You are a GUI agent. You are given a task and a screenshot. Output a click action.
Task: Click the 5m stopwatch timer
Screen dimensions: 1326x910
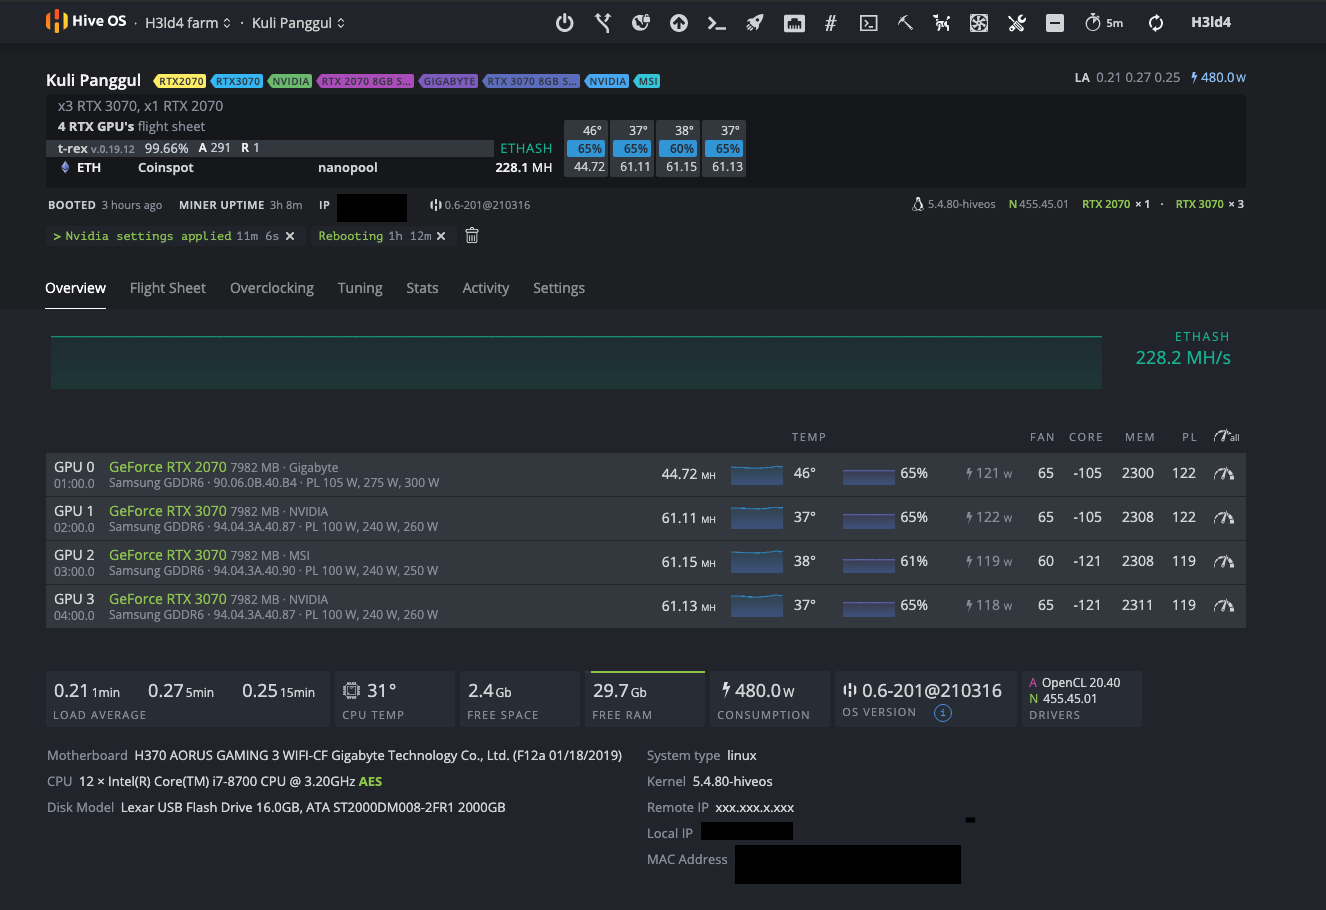click(x=1104, y=23)
